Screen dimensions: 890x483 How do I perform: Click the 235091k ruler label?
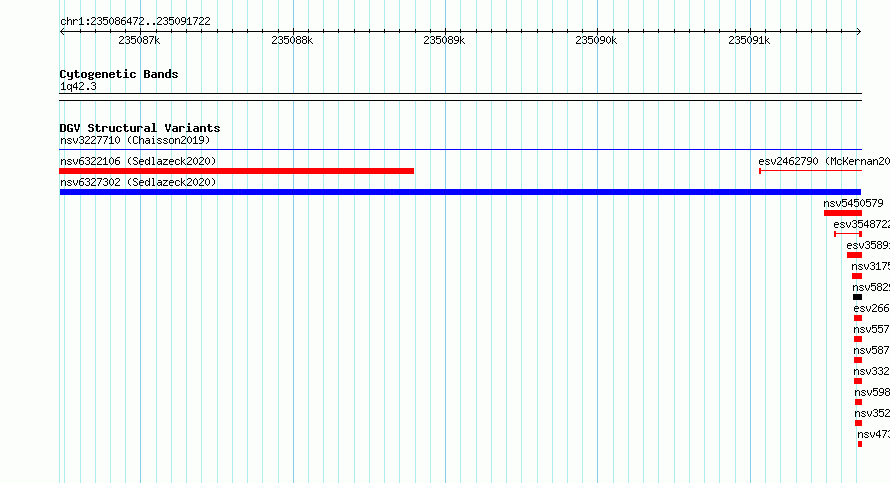coord(749,40)
